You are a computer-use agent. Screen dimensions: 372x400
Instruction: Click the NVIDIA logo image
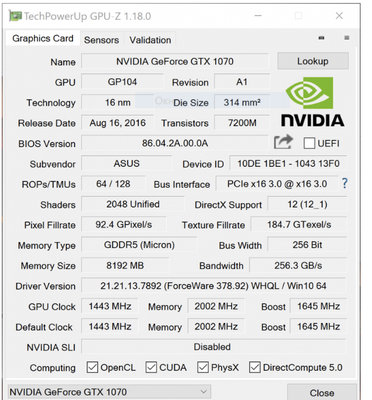[x=312, y=102]
